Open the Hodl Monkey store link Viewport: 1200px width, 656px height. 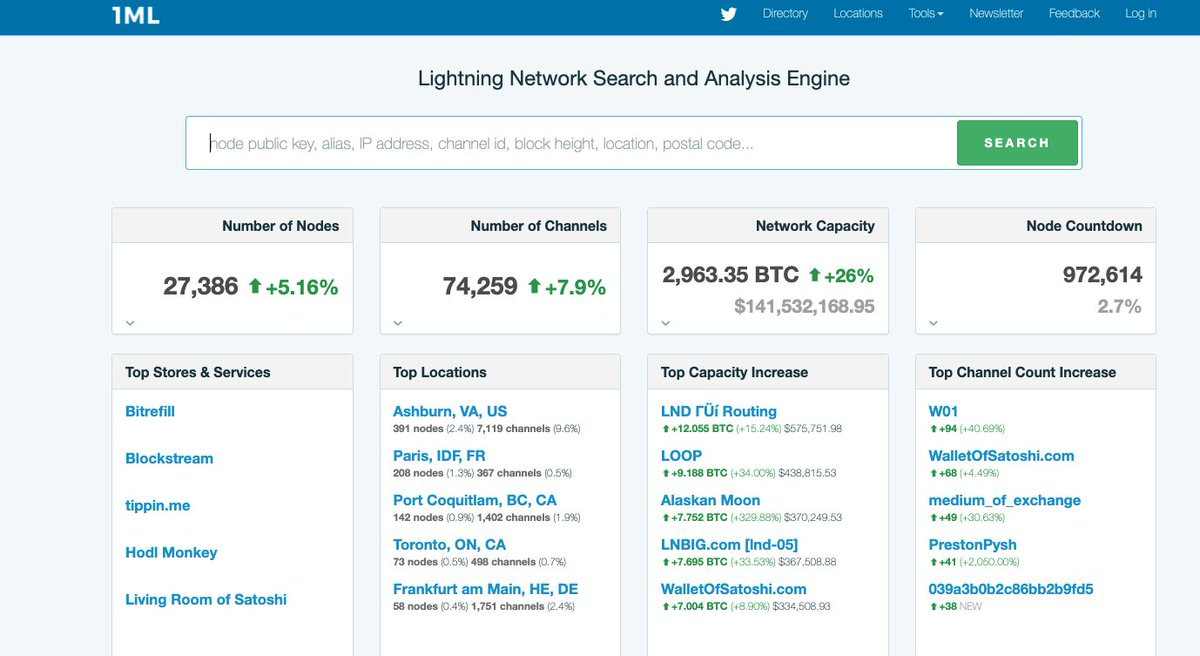(171, 552)
